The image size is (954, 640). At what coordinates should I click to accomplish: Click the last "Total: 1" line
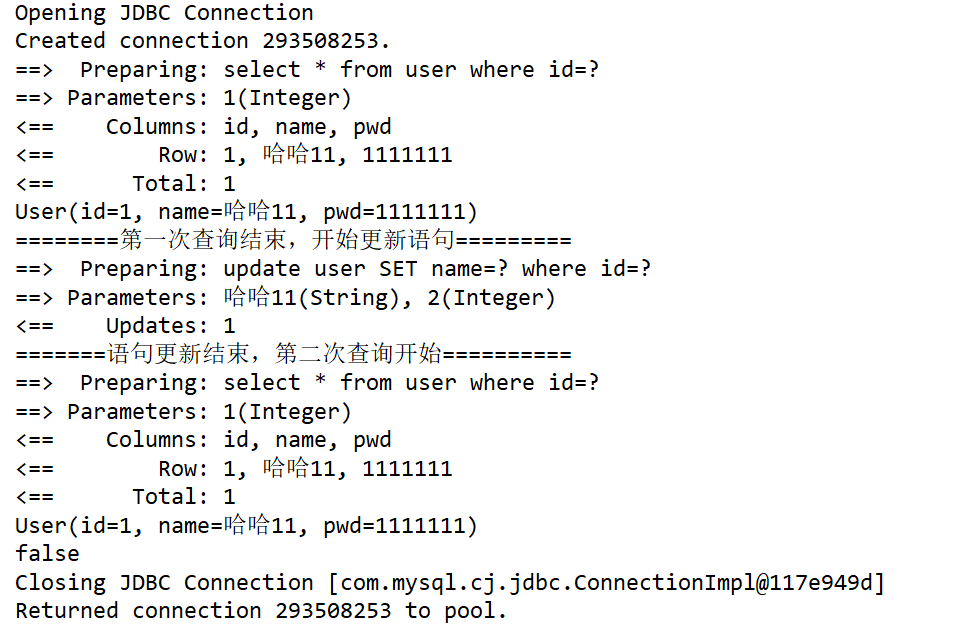click(x=183, y=497)
